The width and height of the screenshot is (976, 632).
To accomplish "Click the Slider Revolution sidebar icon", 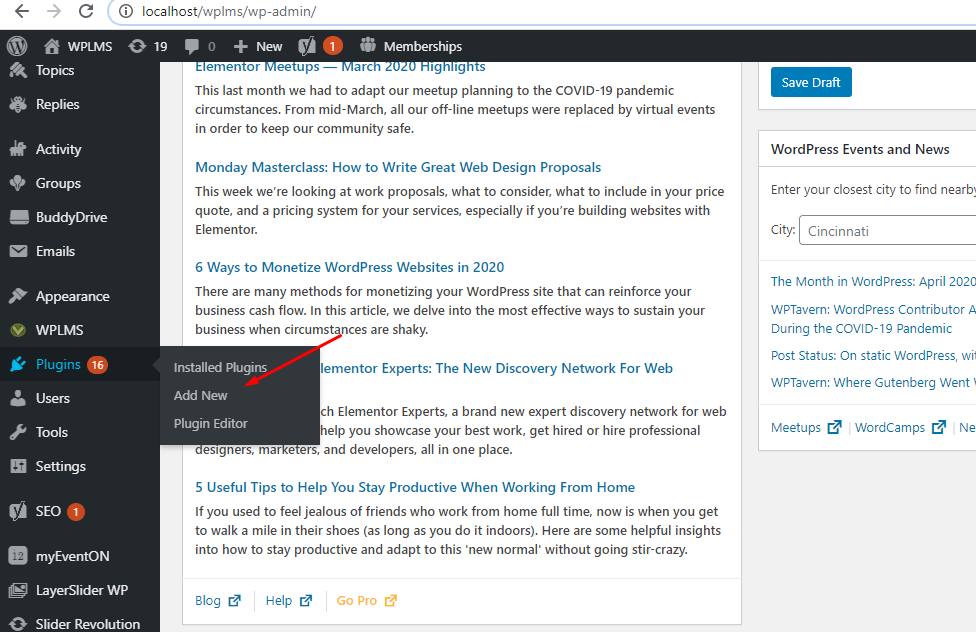I will point(18,624).
